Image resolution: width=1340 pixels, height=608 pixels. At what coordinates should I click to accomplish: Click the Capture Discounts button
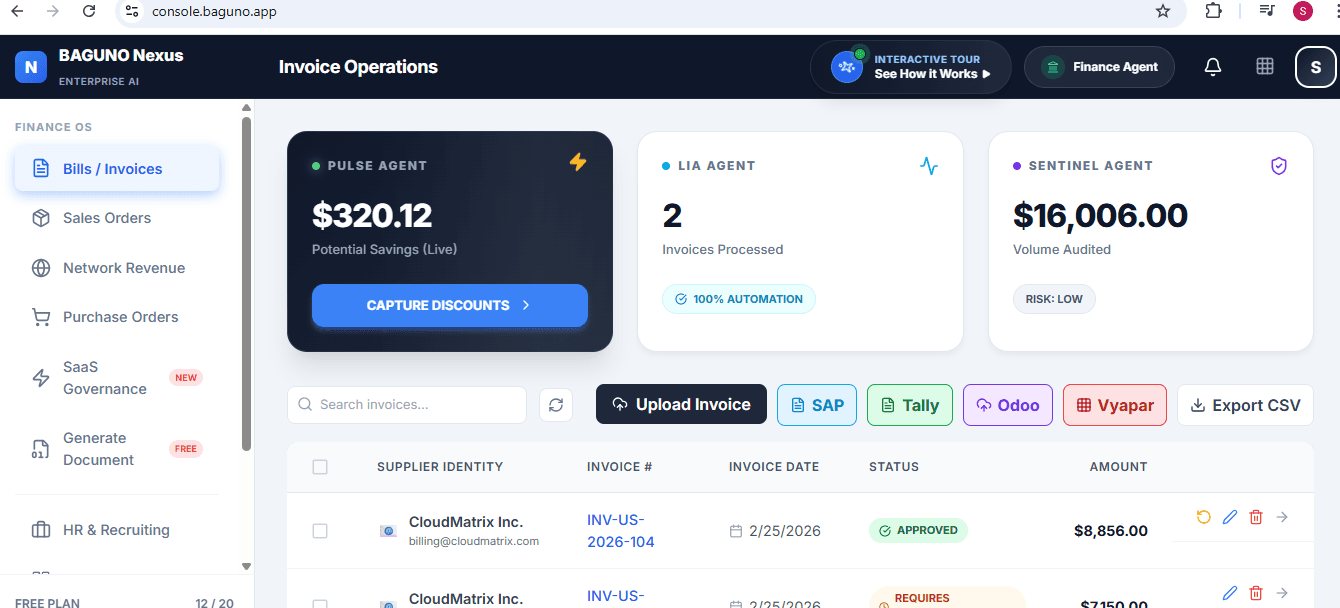(x=449, y=305)
